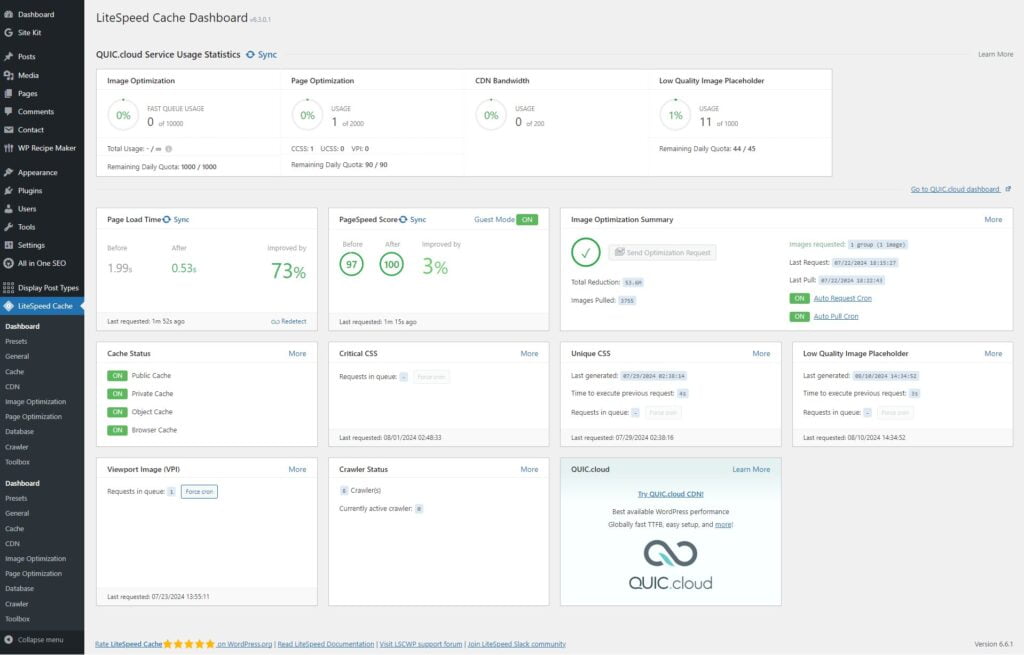This screenshot has height=655, width=1024.
Task: Click Learn More beside usage statistics
Action: tap(996, 54)
